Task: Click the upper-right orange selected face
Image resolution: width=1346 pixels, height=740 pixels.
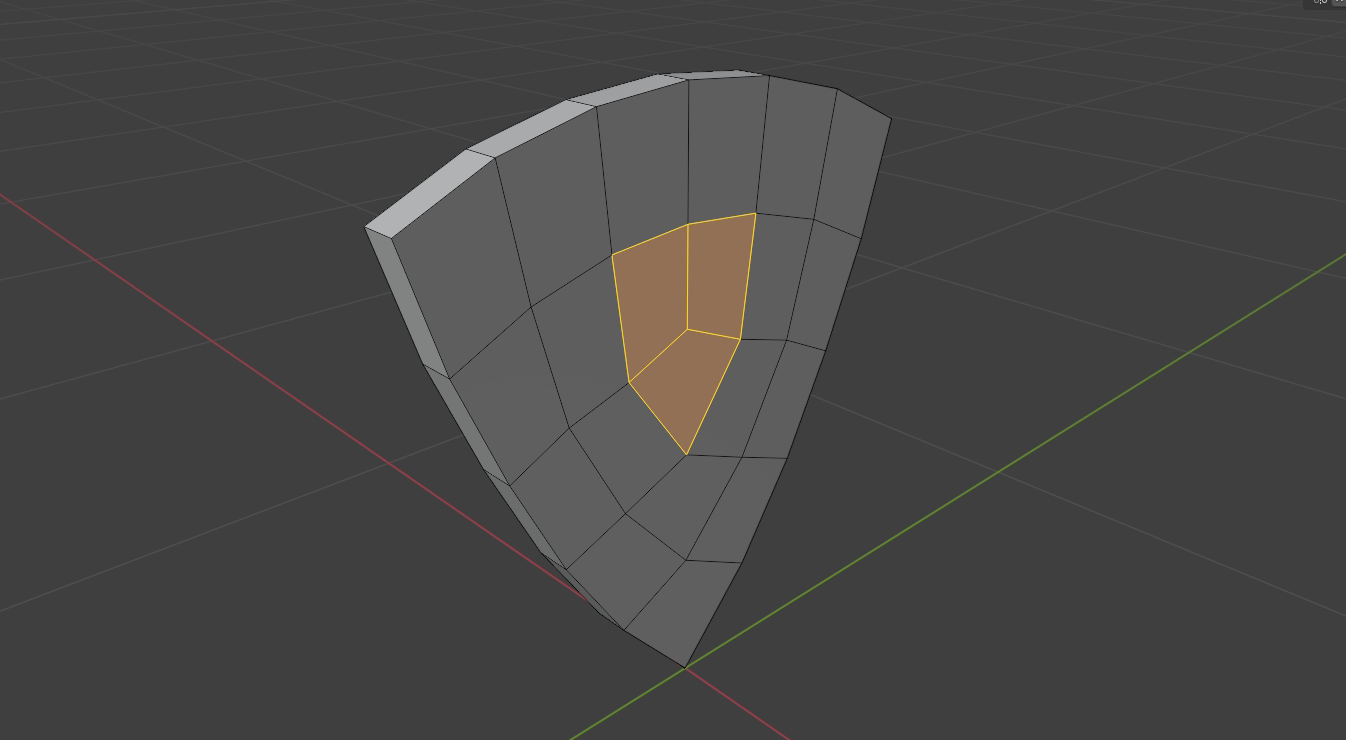Action: click(x=720, y=276)
